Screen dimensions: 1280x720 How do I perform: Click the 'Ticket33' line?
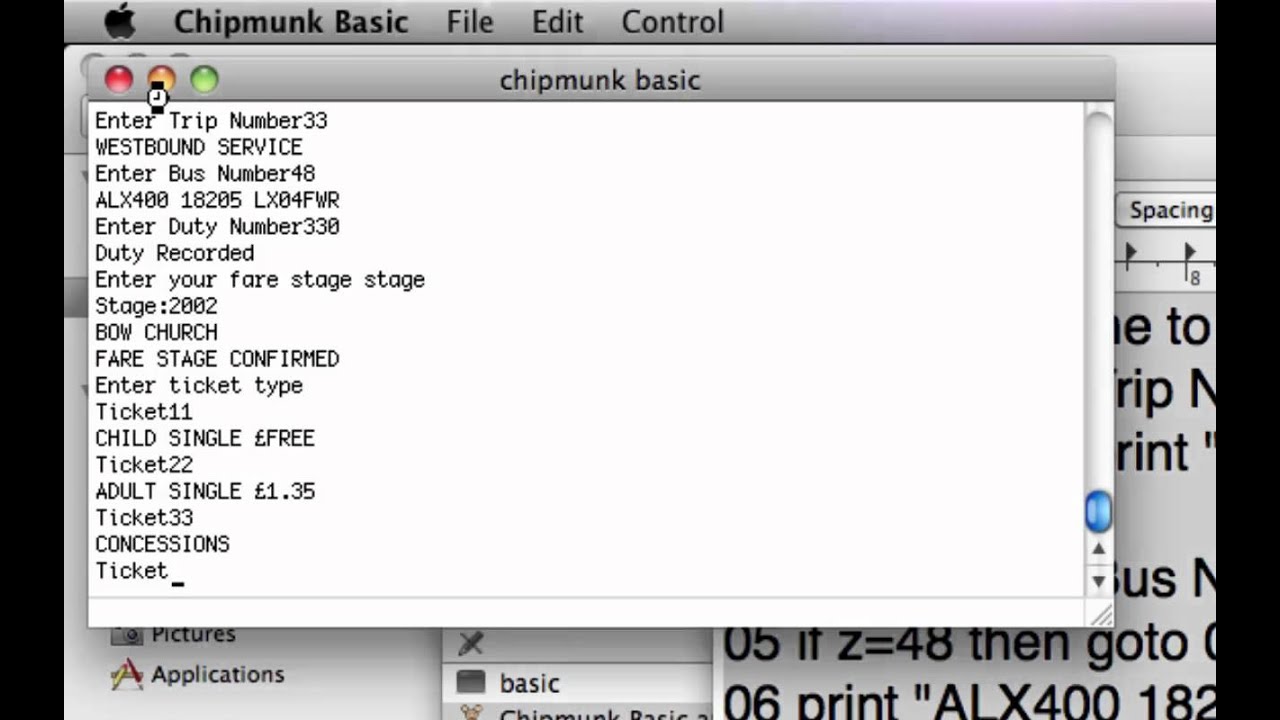tap(144, 518)
